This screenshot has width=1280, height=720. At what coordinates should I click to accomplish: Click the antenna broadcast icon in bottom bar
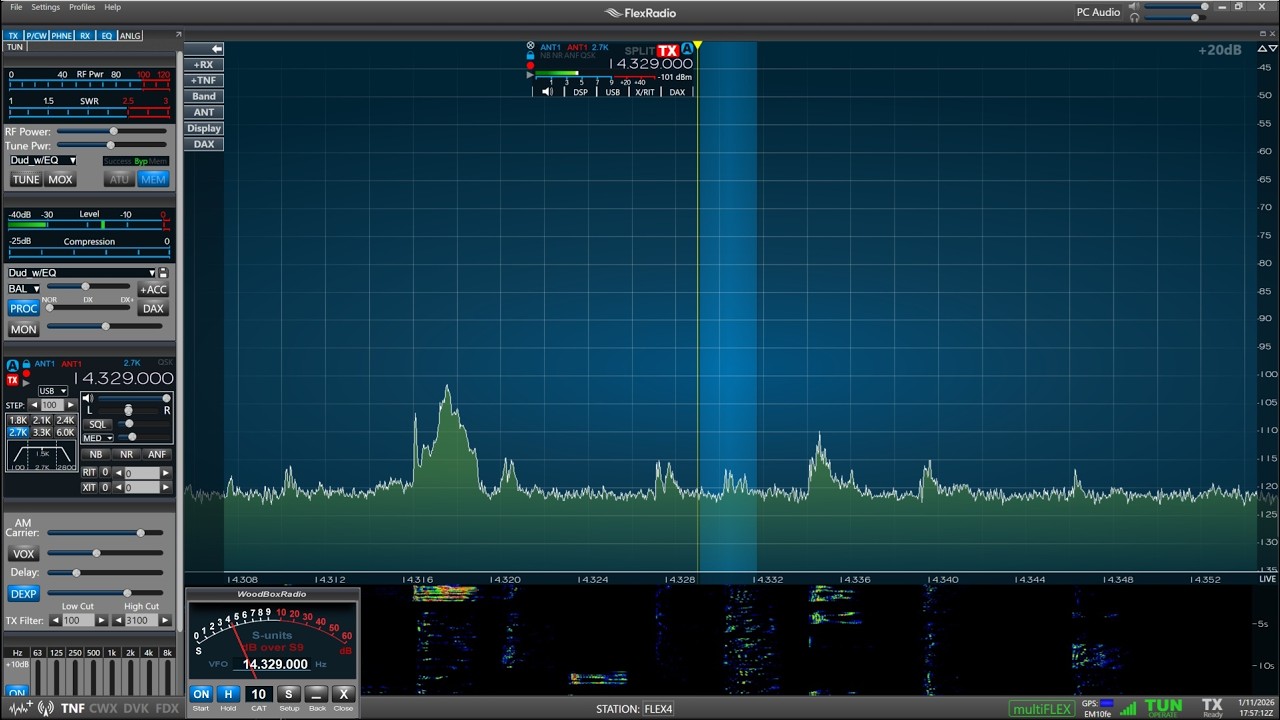tap(46, 708)
